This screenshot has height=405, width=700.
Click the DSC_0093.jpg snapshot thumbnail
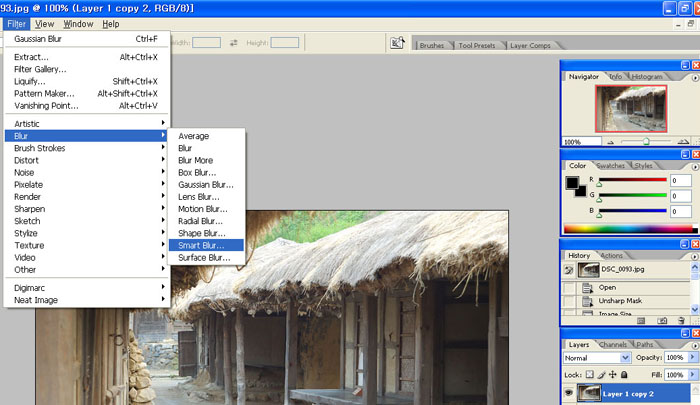(588, 270)
